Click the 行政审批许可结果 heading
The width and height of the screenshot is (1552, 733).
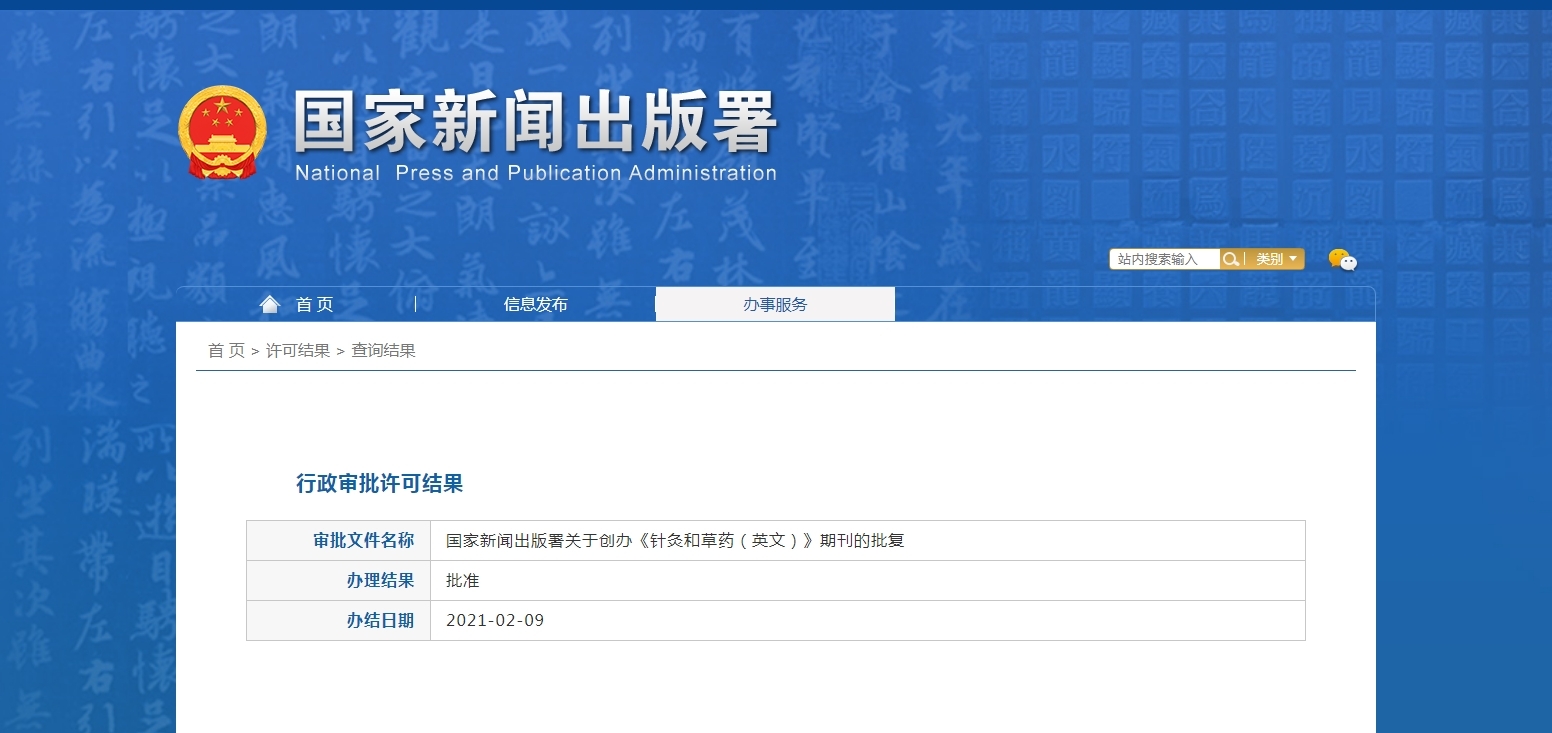click(380, 484)
